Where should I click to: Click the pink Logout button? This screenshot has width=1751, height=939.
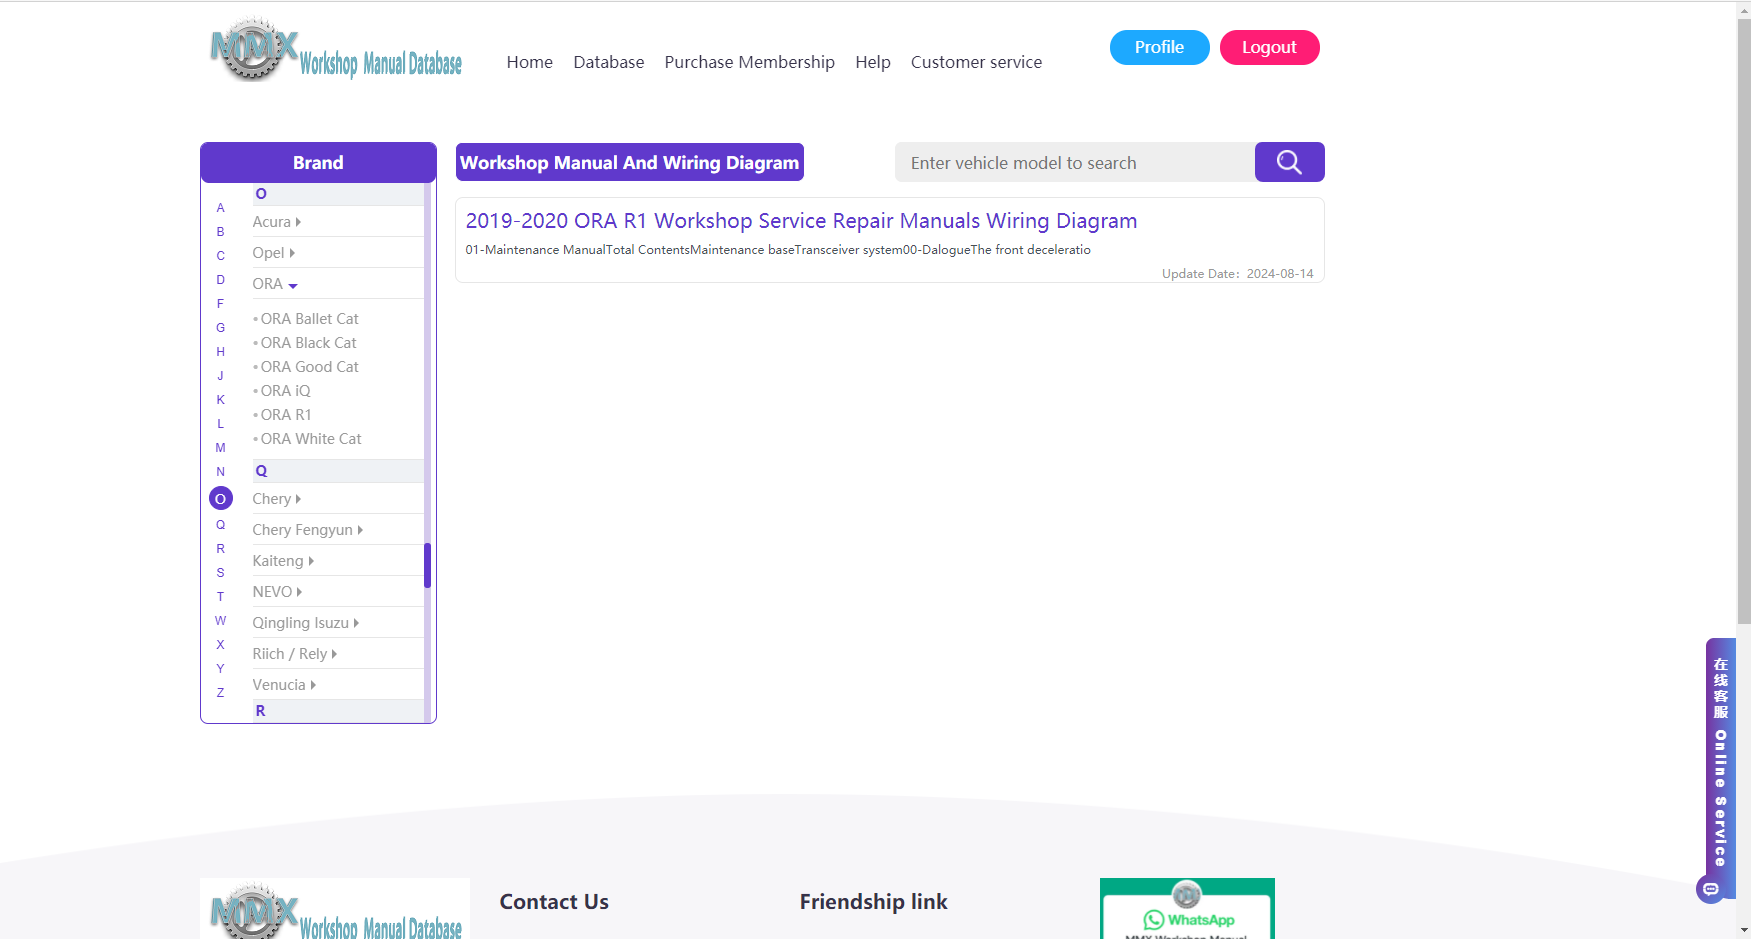(1270, 47)
